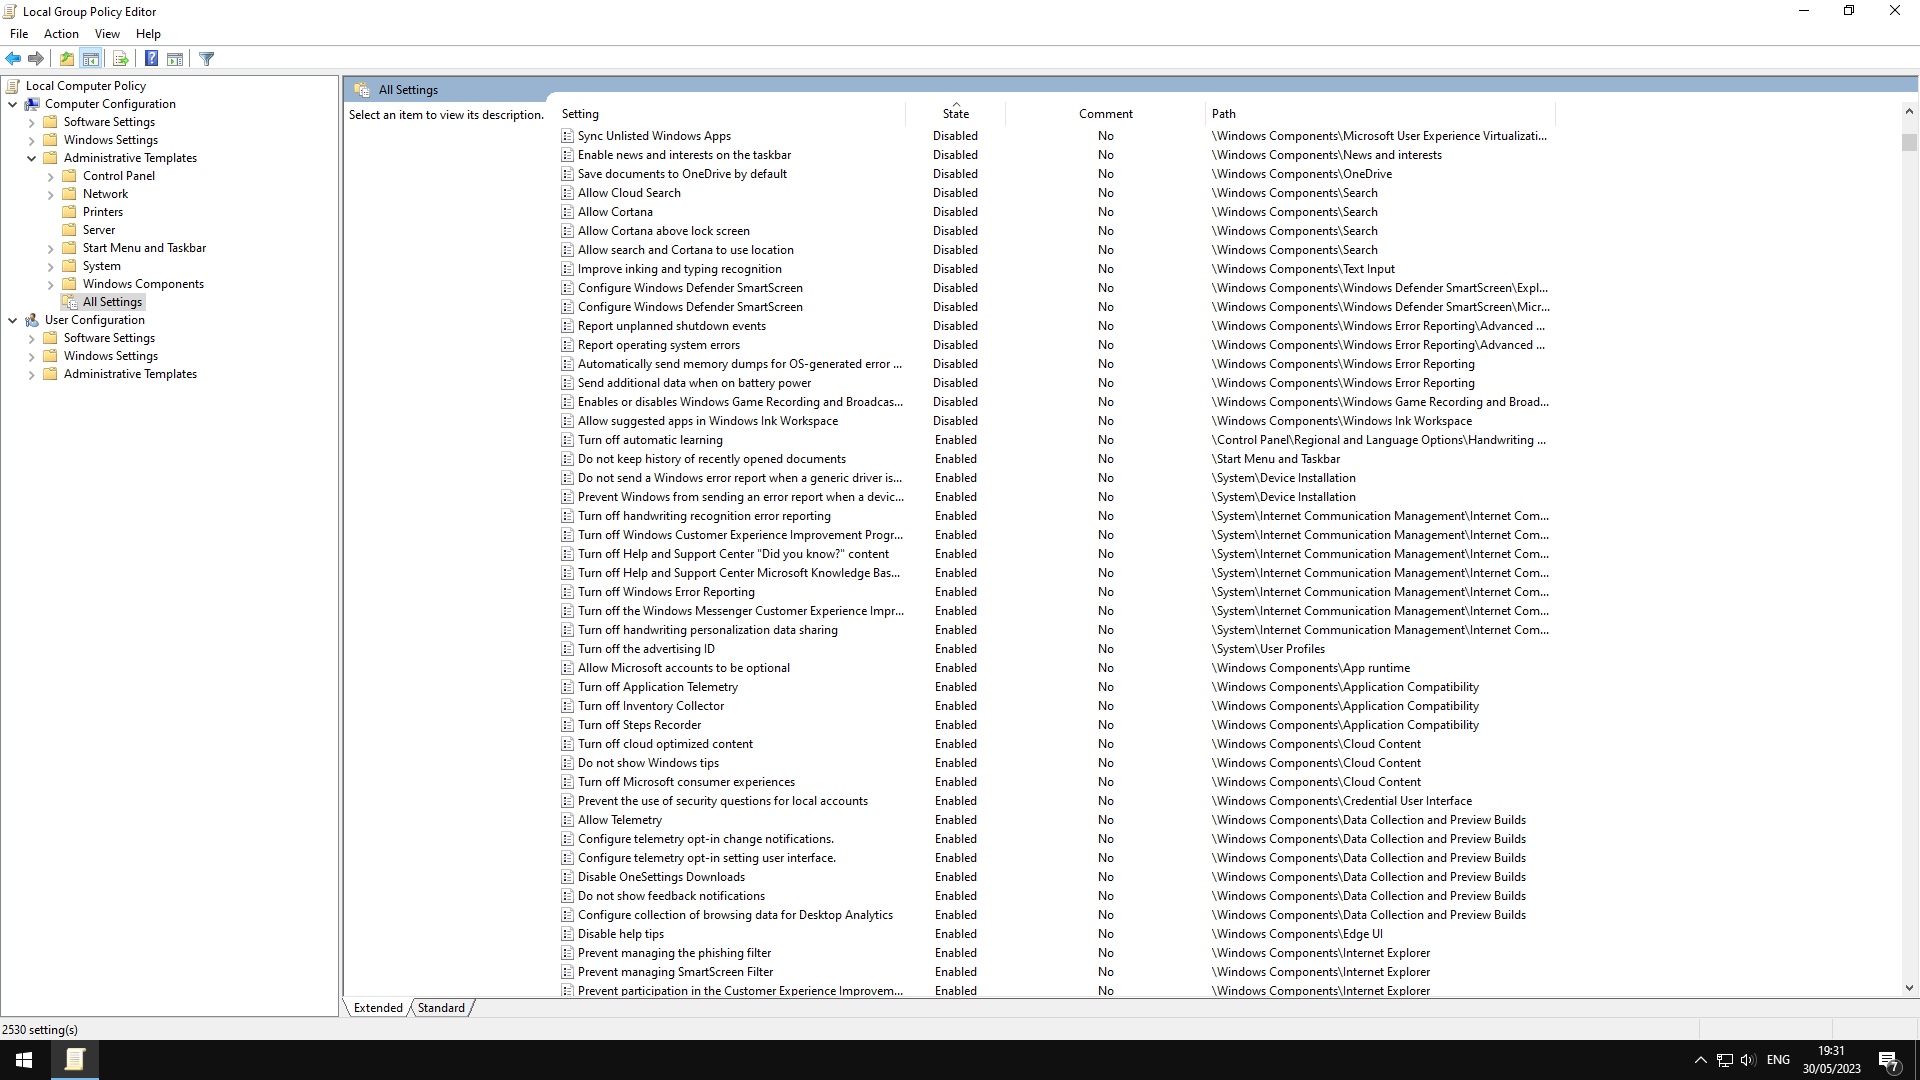Viewport: 1920px width, 1080px height.
Task: Select "Do not show Windows tips" setting
Action: (x=648, y=763)
